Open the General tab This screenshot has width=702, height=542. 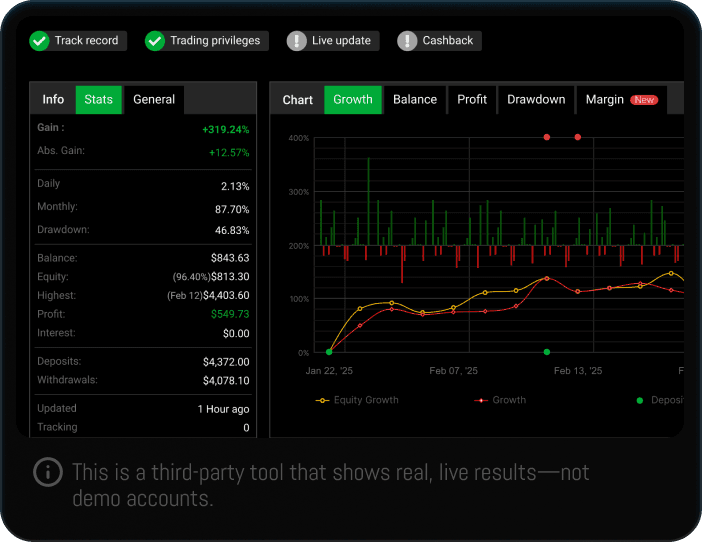coord(154,99)
